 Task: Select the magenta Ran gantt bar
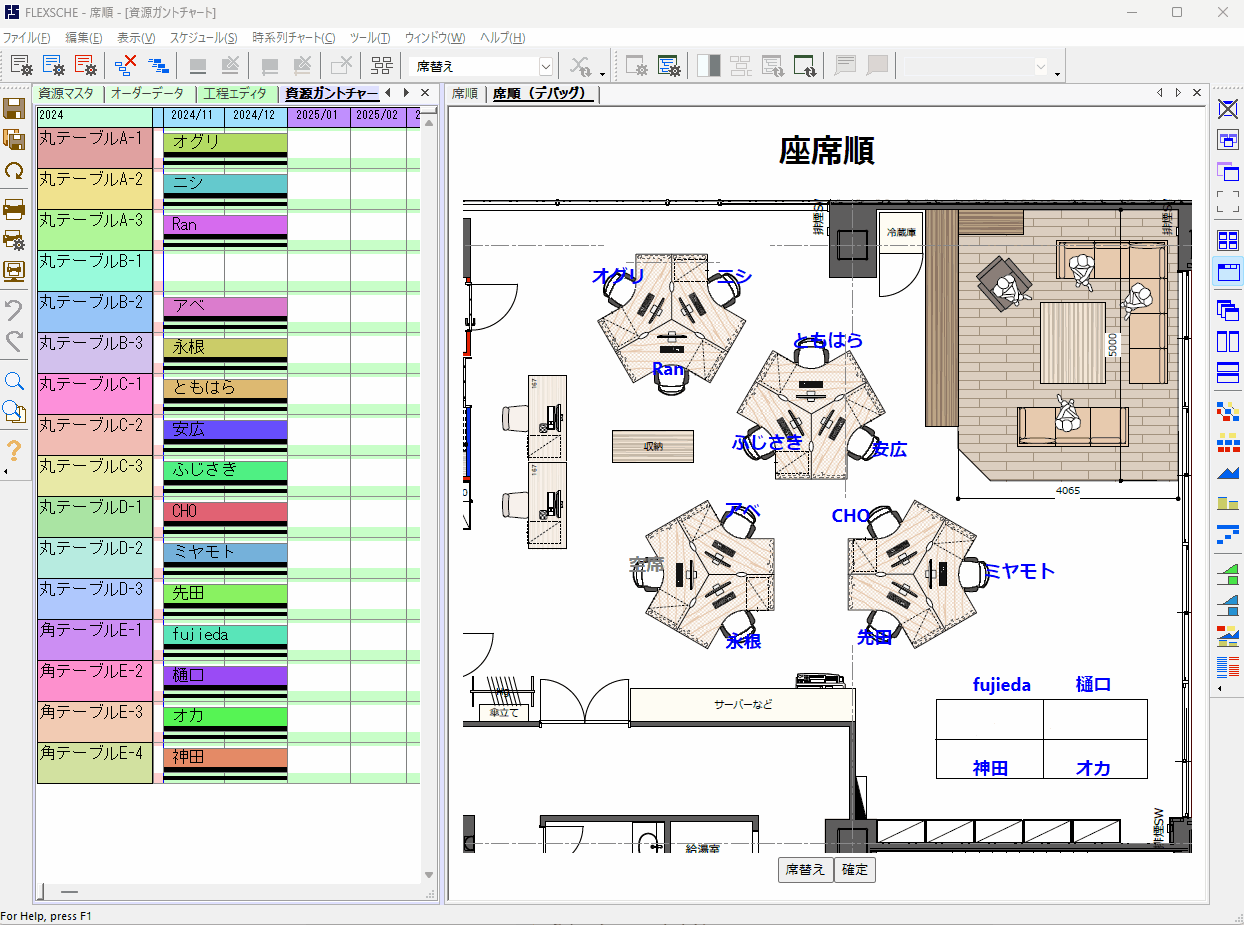(225, 224)
